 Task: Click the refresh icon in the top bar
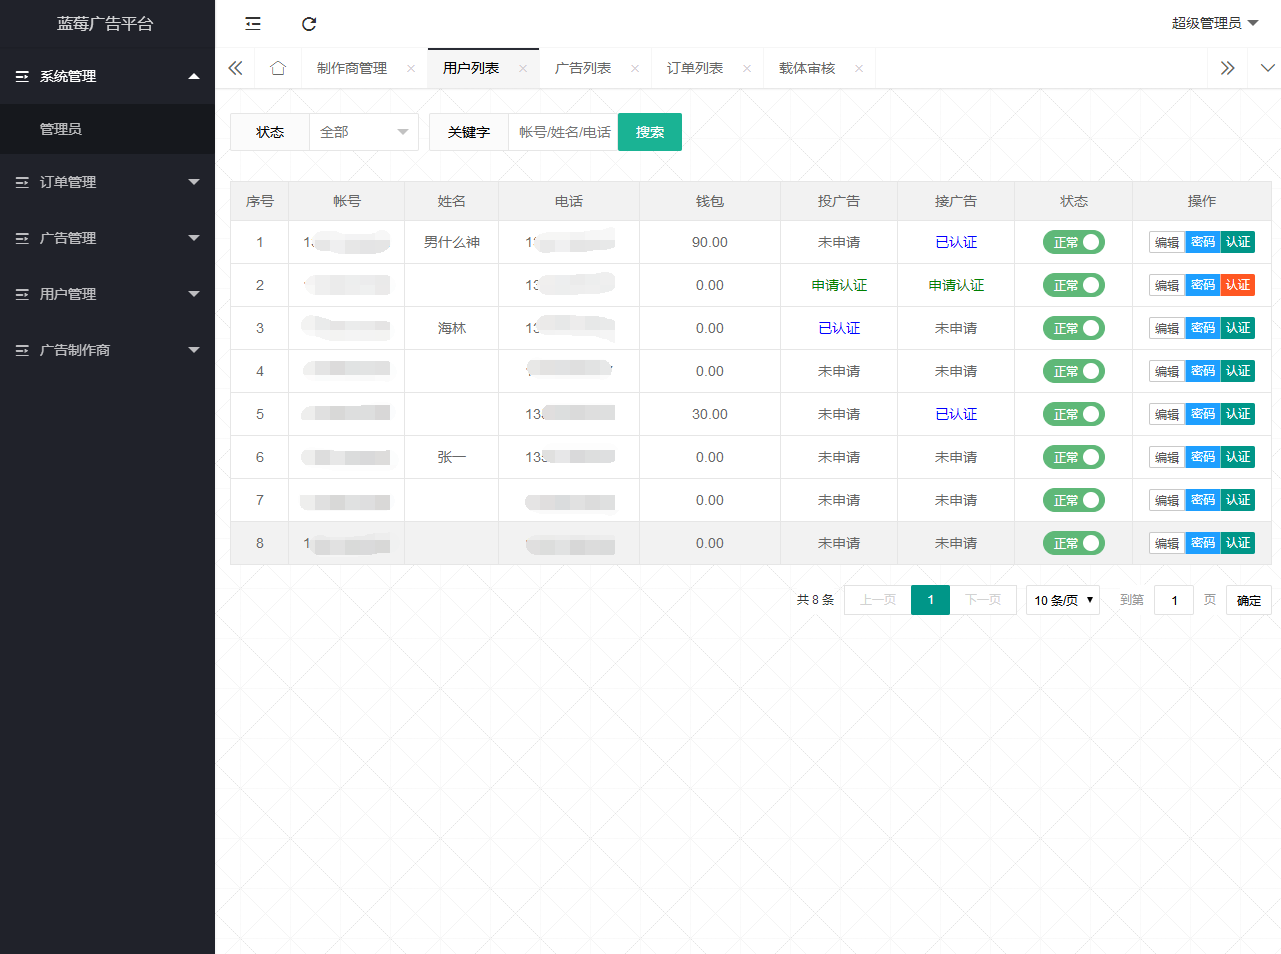pos(309,24)
